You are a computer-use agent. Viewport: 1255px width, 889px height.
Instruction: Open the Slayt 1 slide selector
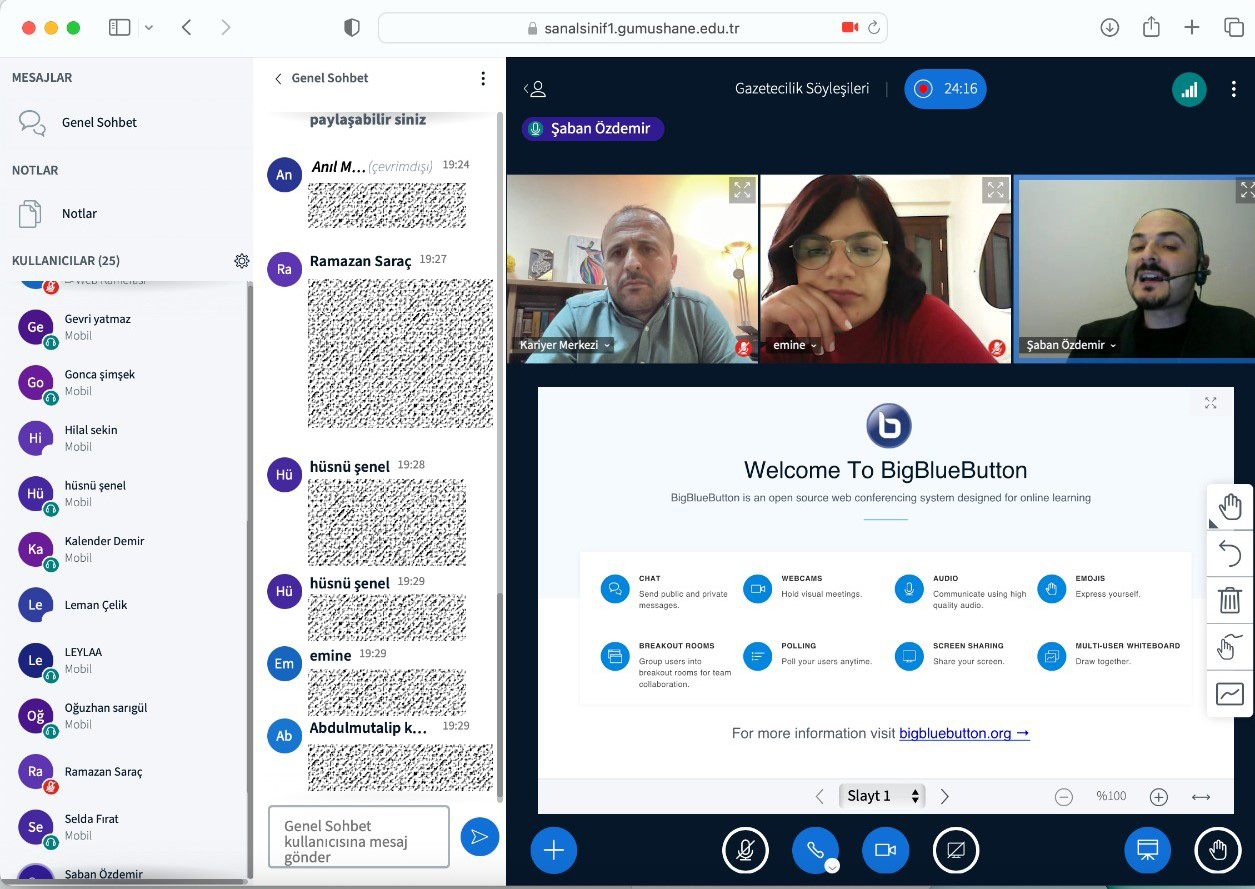pos(882,796)
